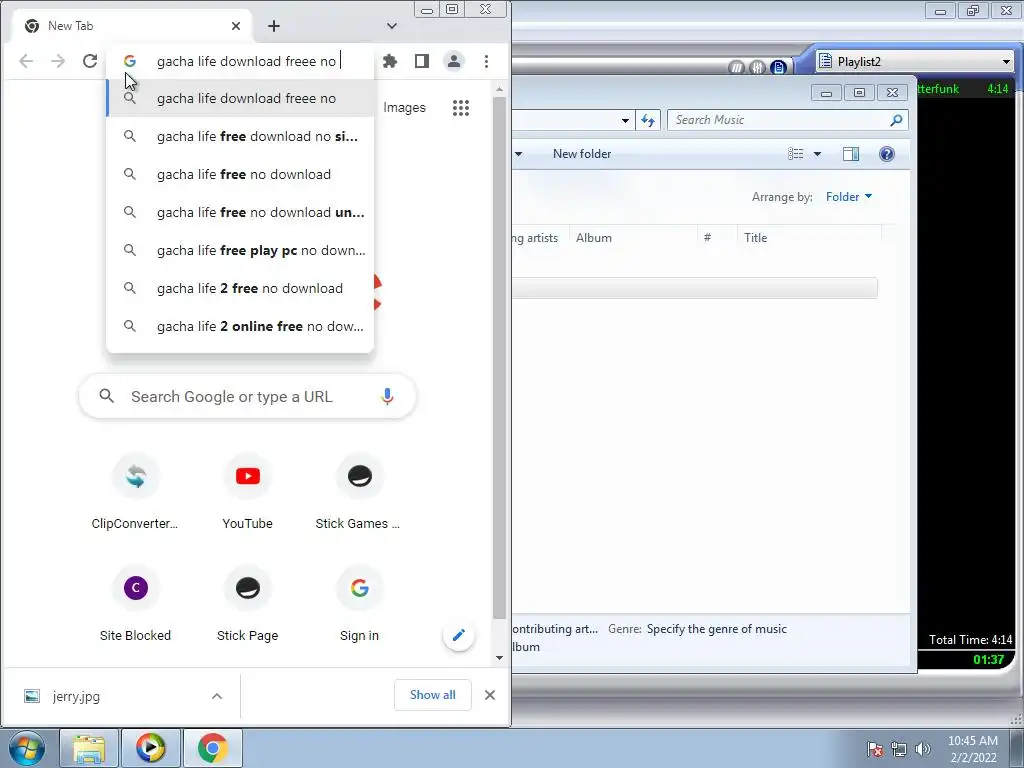This screenshot has width=1024, height=768.
Task: Select suggestion "gacha life free download no si..."
Action: [x=240, y=136]
